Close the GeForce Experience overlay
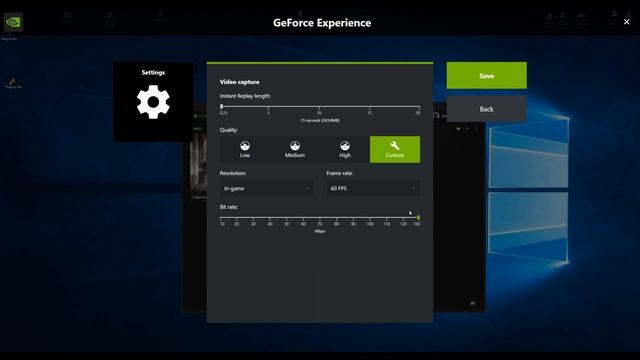The image size is (640, 360). click(x=627, y=22)
